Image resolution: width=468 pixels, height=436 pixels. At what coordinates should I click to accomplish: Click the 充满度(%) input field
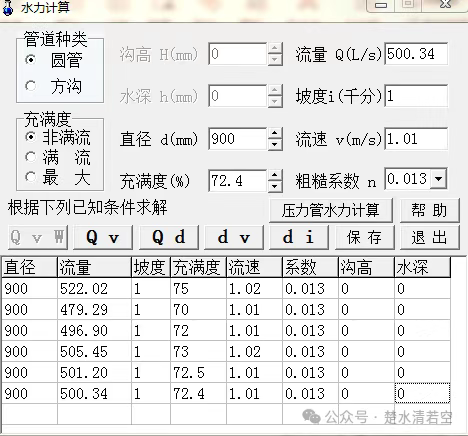pos(238,181)
